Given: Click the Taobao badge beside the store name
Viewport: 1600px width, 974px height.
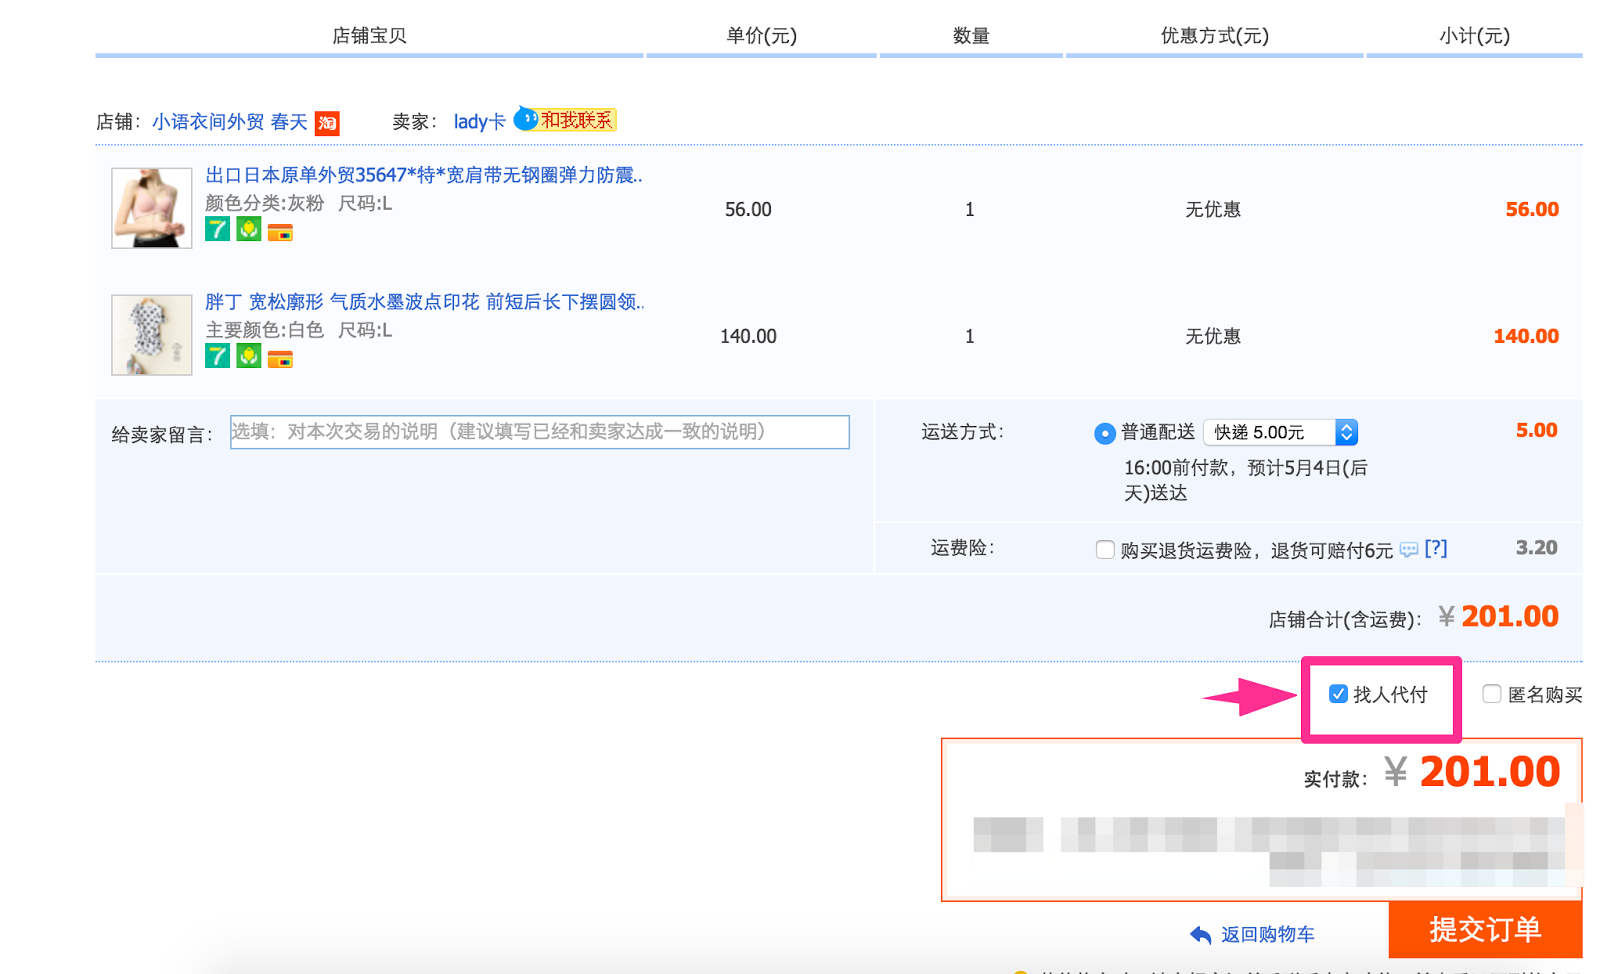Looking at the screenshot, I should [x=327, y=123].
